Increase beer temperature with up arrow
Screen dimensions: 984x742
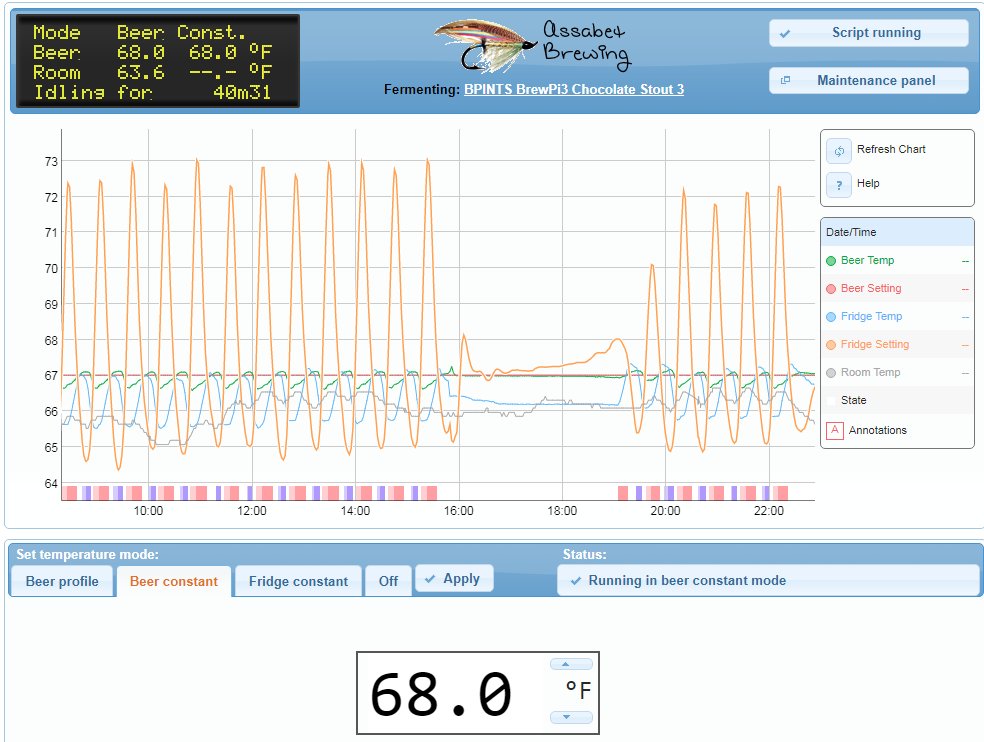[x=570, y=664]
